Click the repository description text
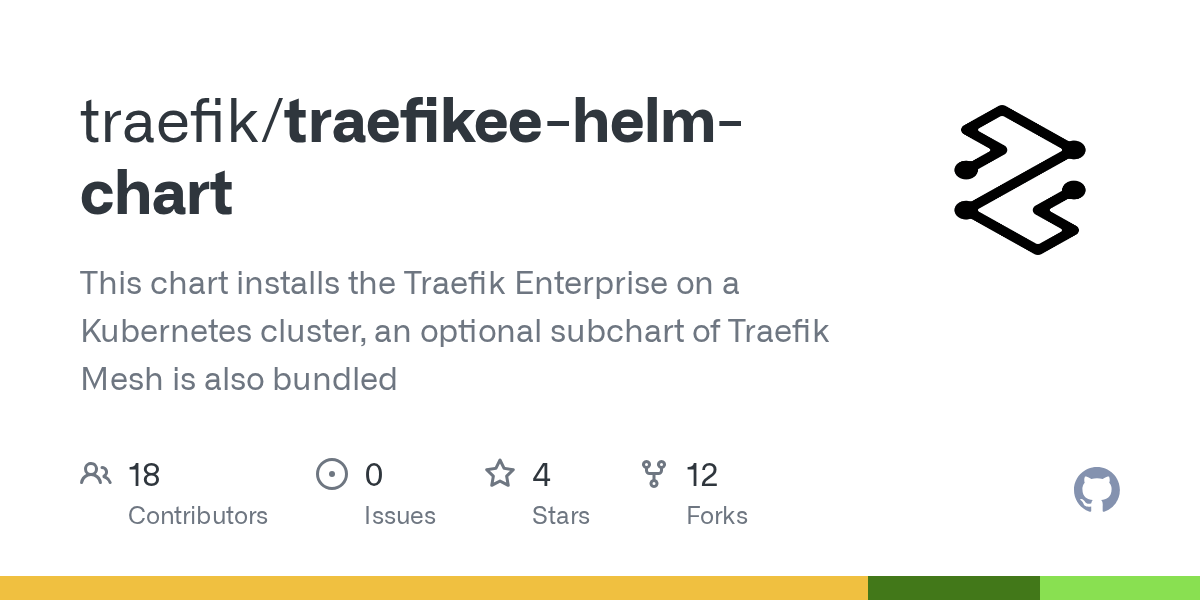The image size is (1200, 600). coord(455,331)
